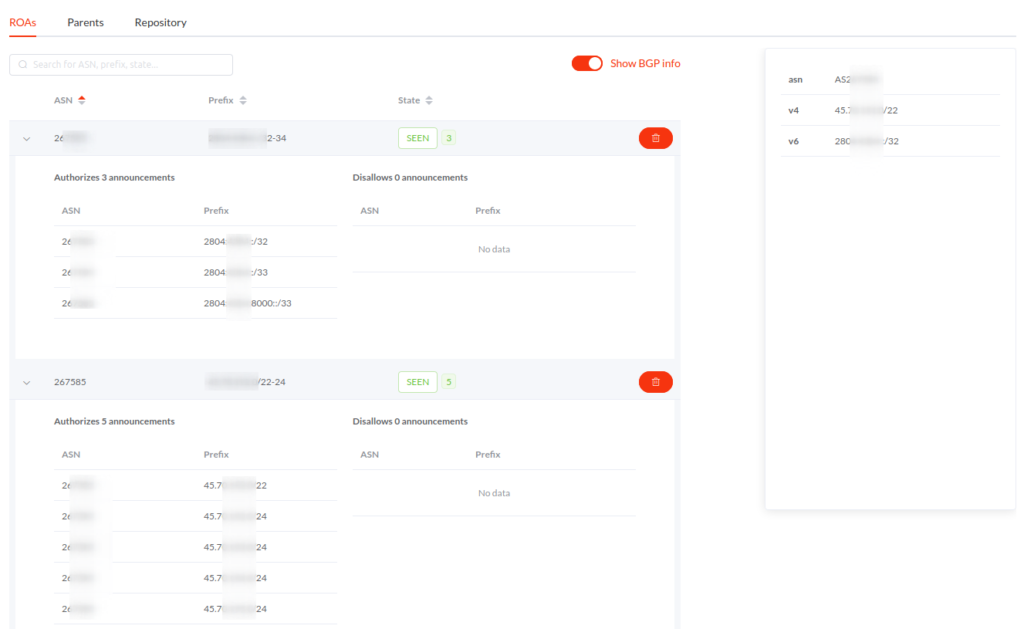
Task: Disable the Show BGP info toggle
Action: click(x=587, y=62)
